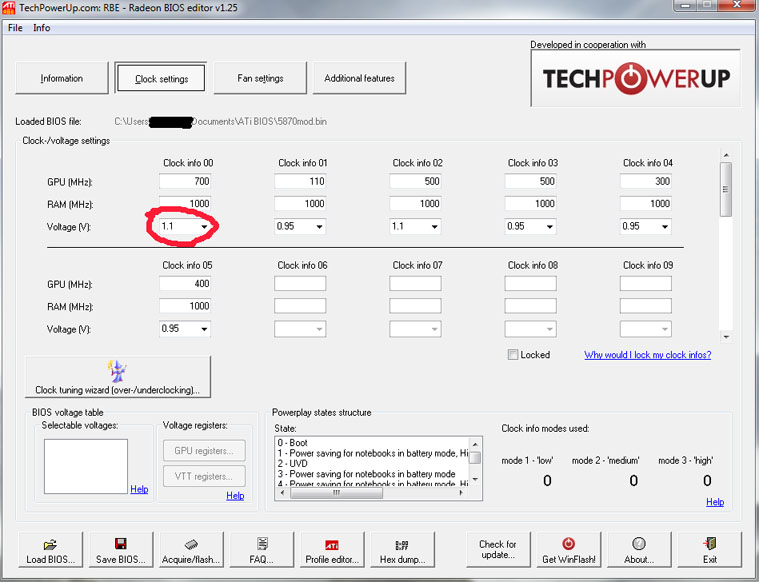The image size is (759, 582).
Task: Switch to Fan settings tab
Action: pos(260,78)
